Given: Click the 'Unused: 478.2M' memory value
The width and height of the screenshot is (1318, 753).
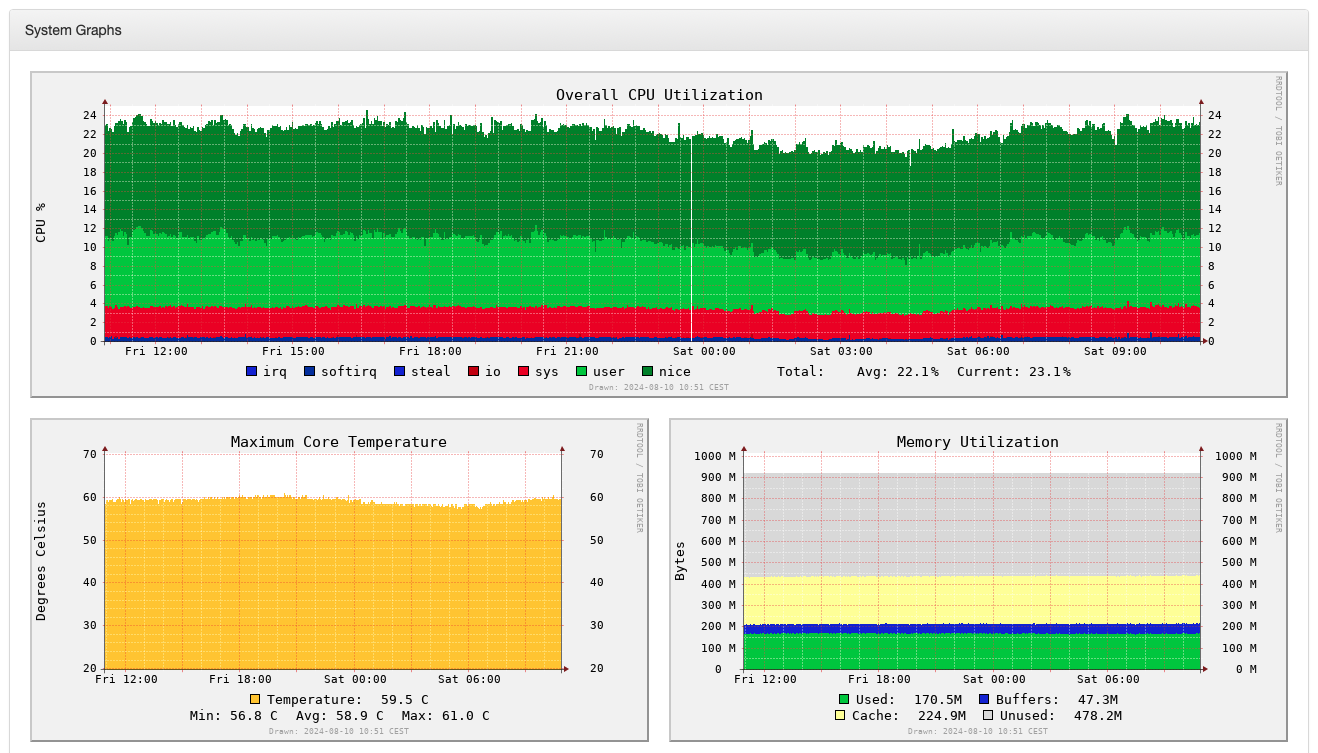Looking at the screenshot, I should tap(1061, 715).
